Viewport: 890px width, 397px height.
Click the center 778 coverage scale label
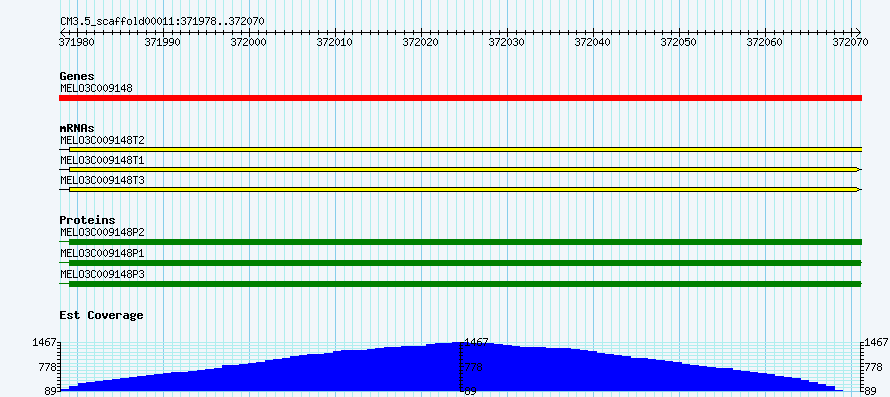click(x=474, y=367)
